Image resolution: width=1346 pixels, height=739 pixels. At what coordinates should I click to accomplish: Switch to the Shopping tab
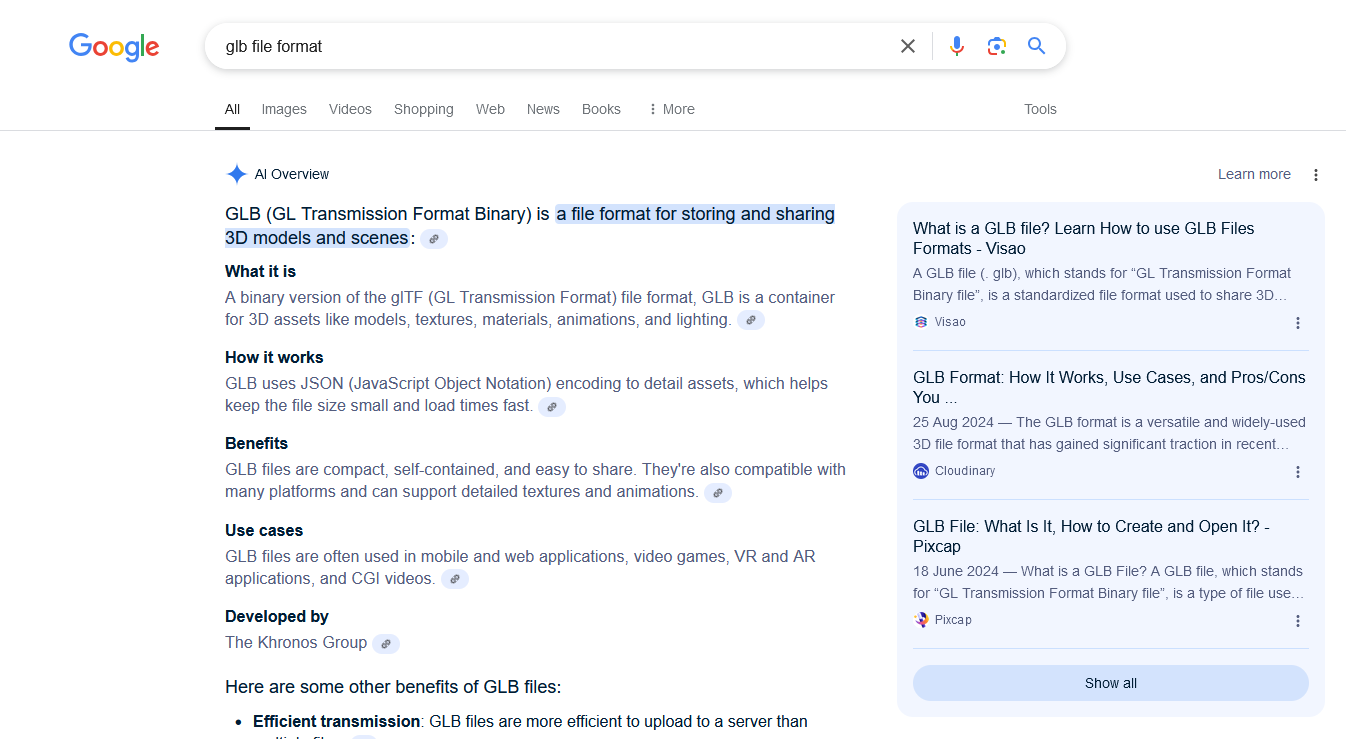(424, 109)
